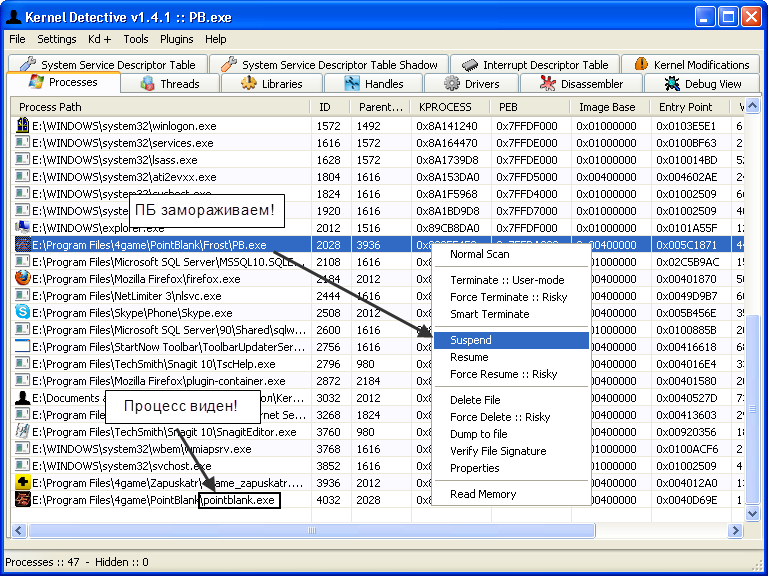The height and width of the screenshot is (576, 768).
Task: Click the lsass.exe process icon
Action: (23, 160)
